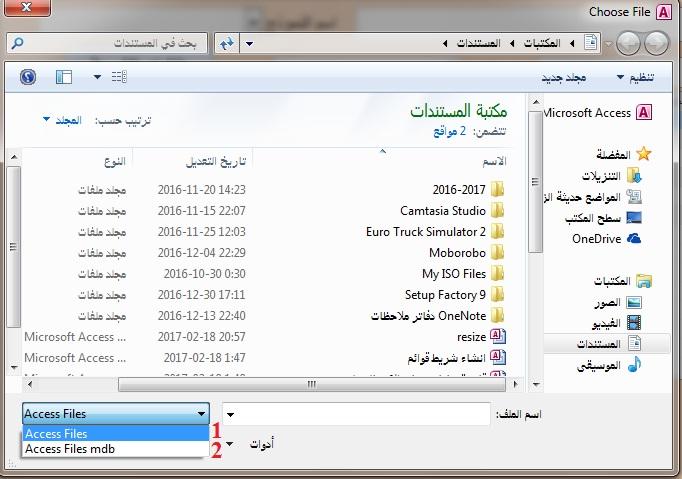682x479 pixels.
Task: Click the file name input field
Action: point(356,414)
